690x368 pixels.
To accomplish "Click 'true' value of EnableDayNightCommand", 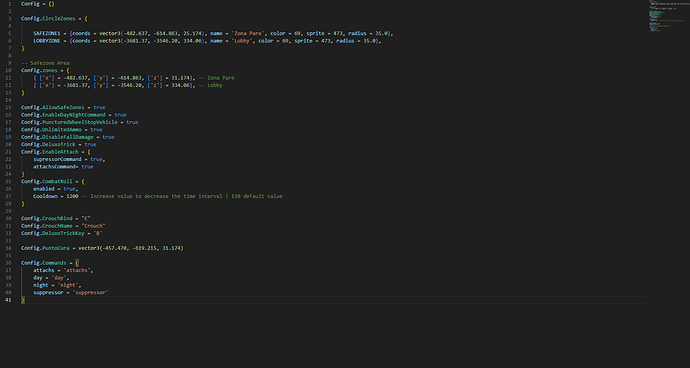I will (x=120, y=115).
